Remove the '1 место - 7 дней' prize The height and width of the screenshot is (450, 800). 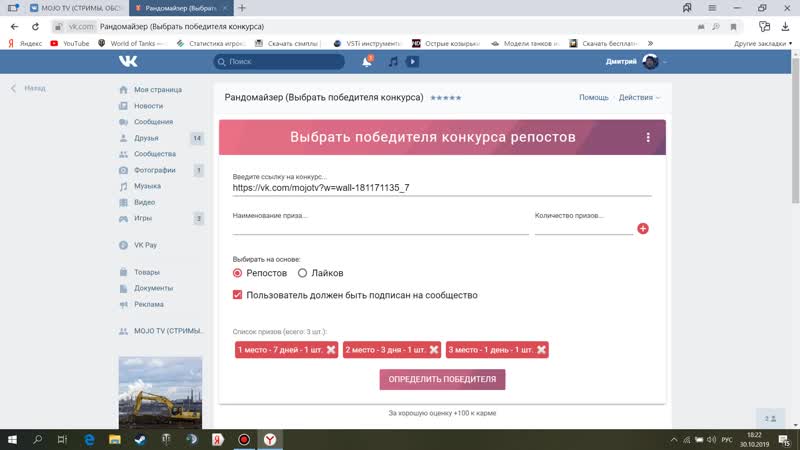tap(331, 350)
